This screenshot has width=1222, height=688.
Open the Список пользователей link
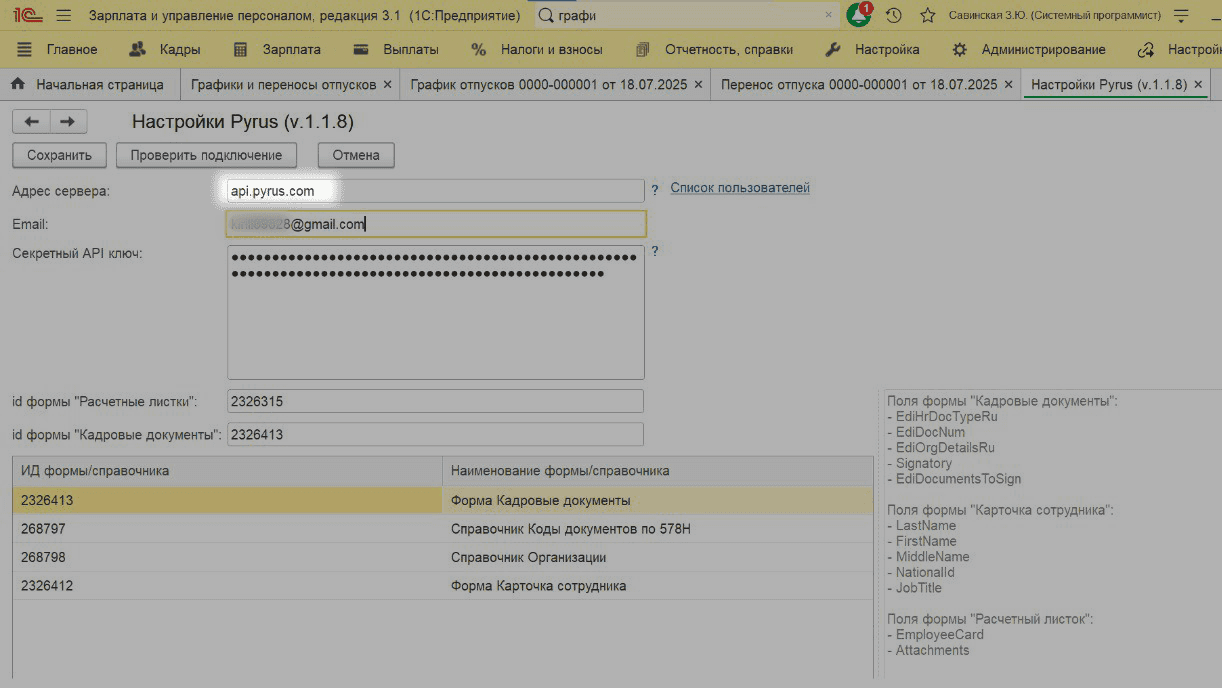[740, 188]
